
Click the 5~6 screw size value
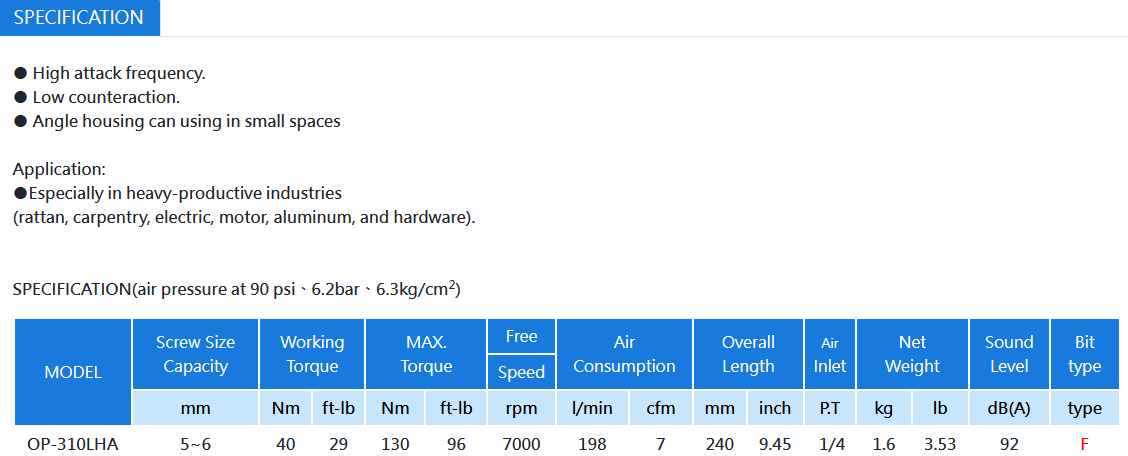(196, 444)
